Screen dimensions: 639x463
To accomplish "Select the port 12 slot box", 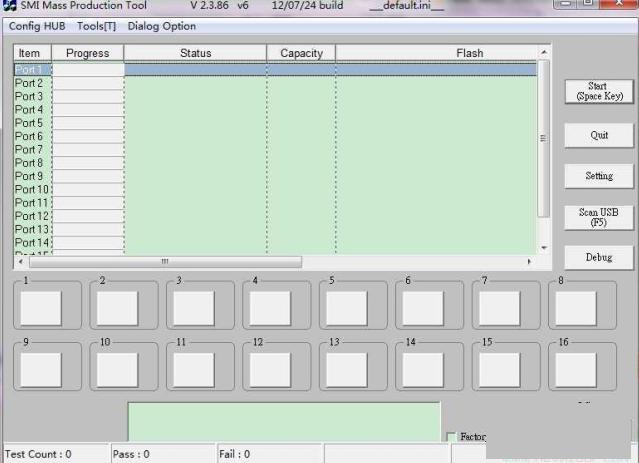I will [270, 369].
